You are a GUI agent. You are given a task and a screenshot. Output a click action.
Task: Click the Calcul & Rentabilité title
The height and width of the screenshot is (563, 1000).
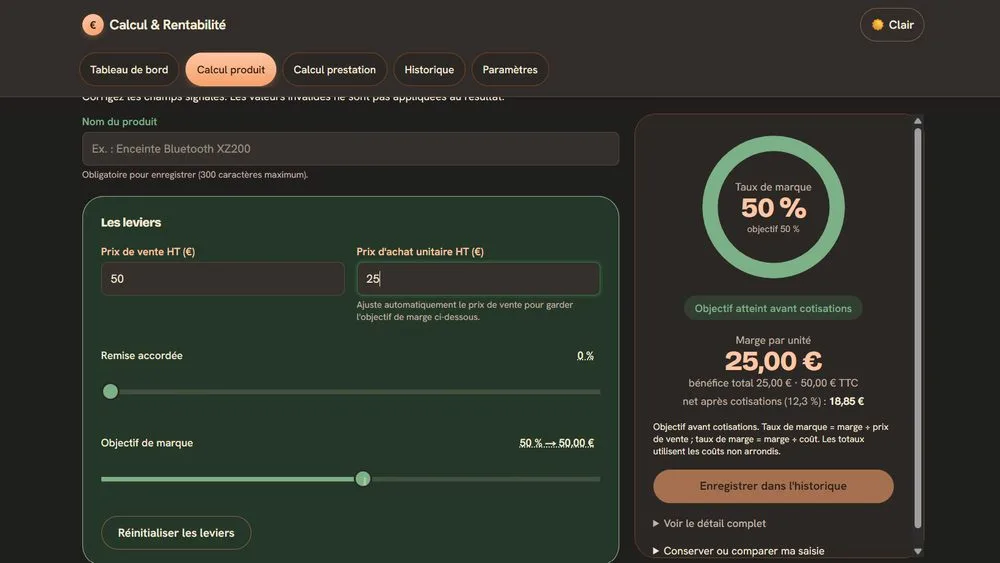(x=168, y=25)
